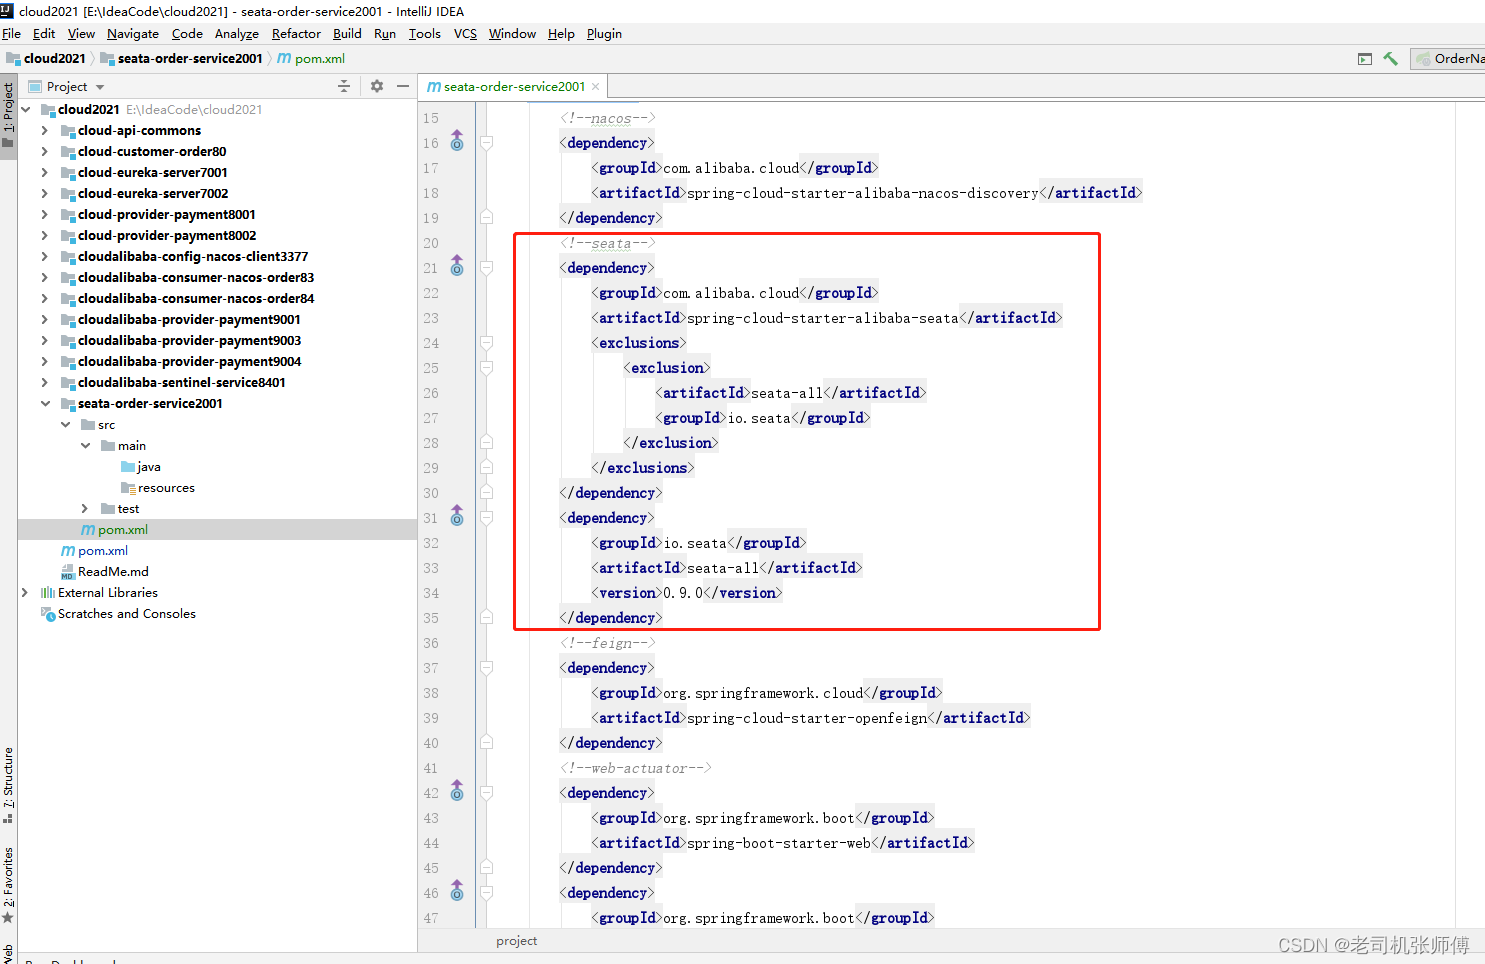Select cloud-provider-payment8001 in project tree
The image size is (1485, 964).
pyautogui.click(x=167, y=215)
